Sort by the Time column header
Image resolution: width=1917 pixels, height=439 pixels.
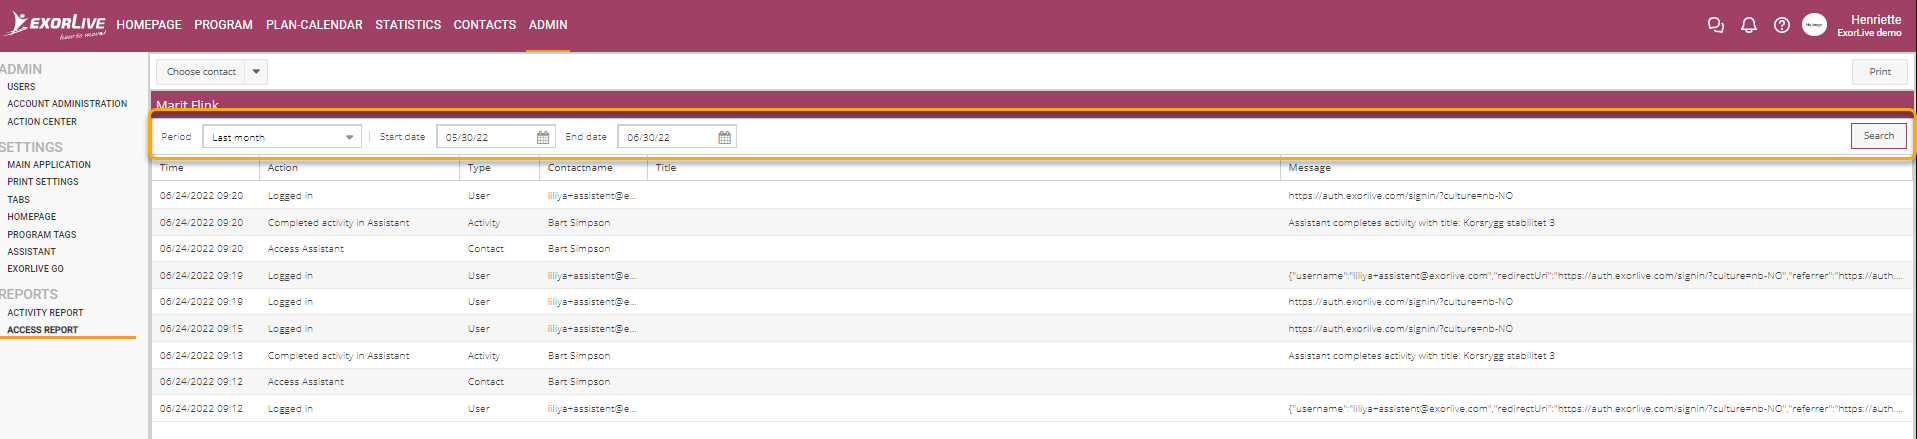[x=172, y=168]
